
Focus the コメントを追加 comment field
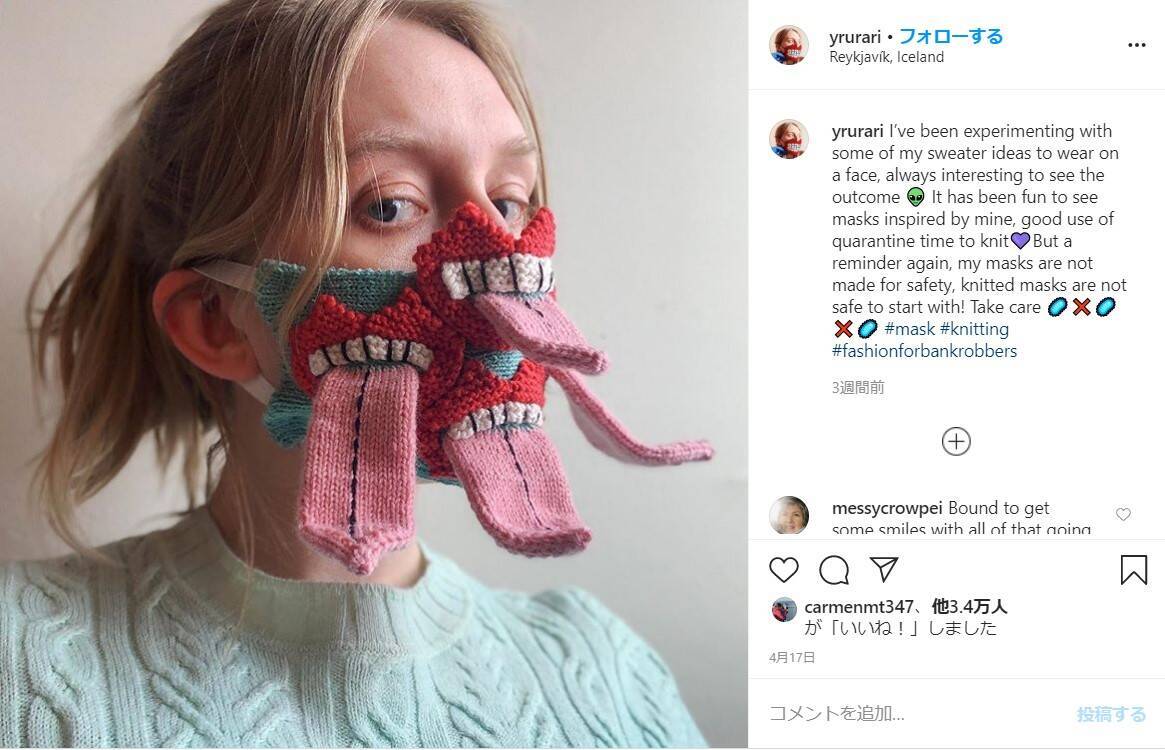point(900,714)
